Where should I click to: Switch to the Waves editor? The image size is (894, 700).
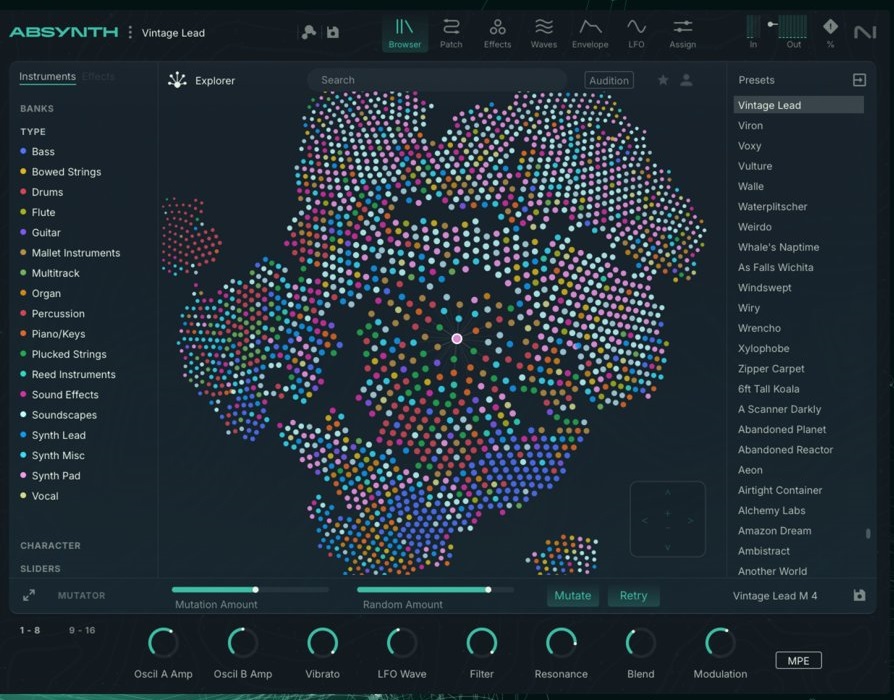(544, 33)
